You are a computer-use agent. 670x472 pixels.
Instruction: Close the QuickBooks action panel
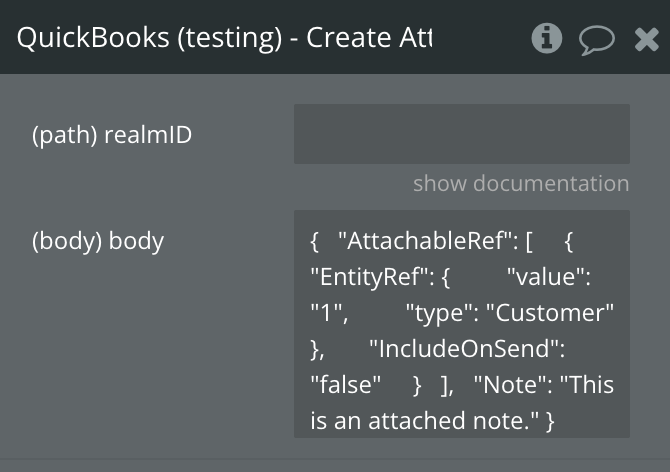647,39
